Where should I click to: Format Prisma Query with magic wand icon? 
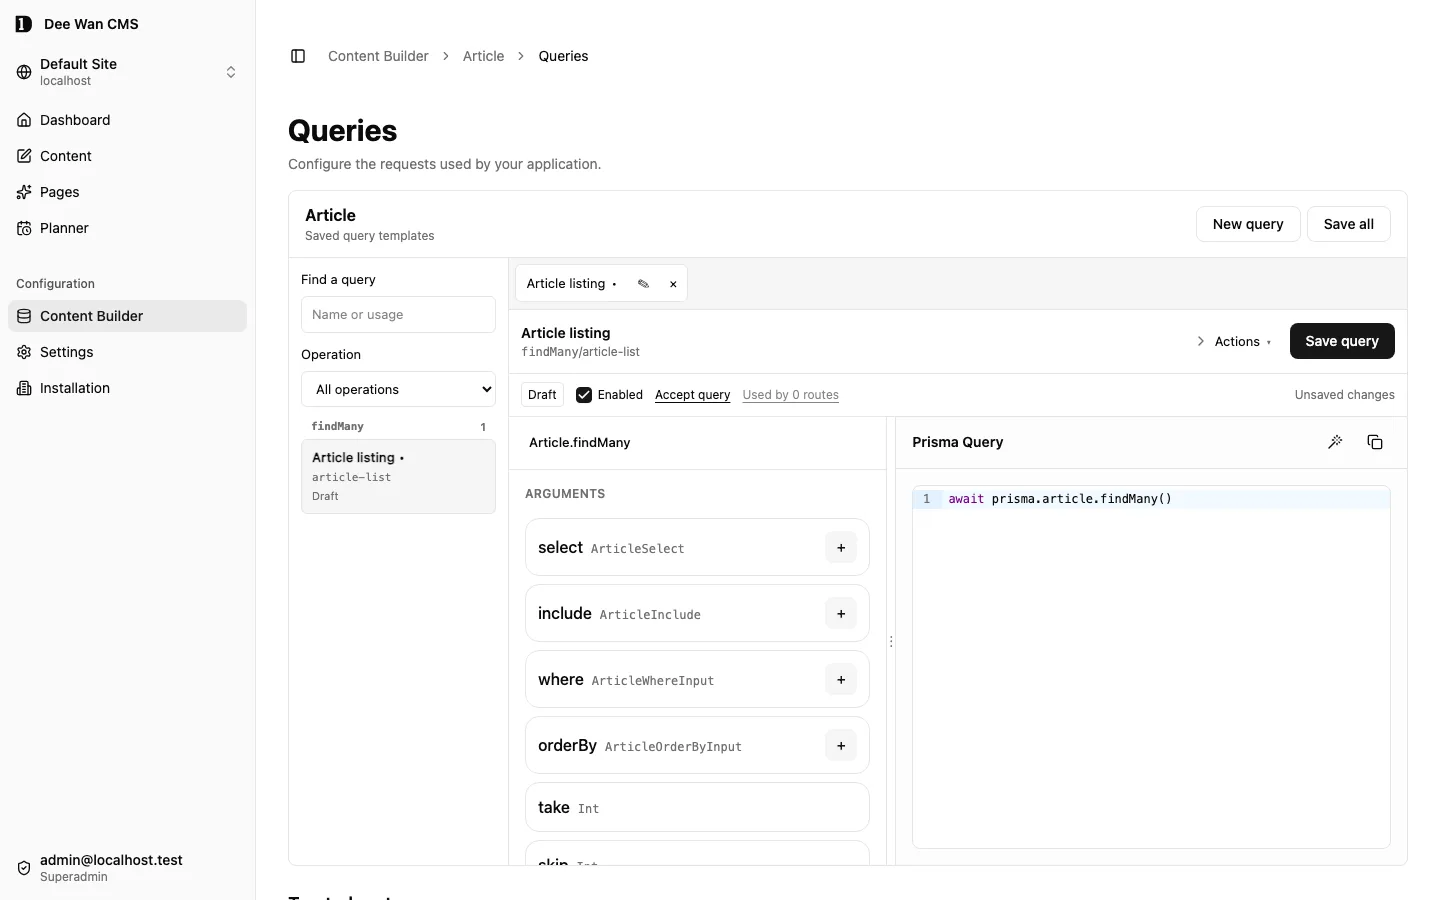click(x=1335, y=442)
